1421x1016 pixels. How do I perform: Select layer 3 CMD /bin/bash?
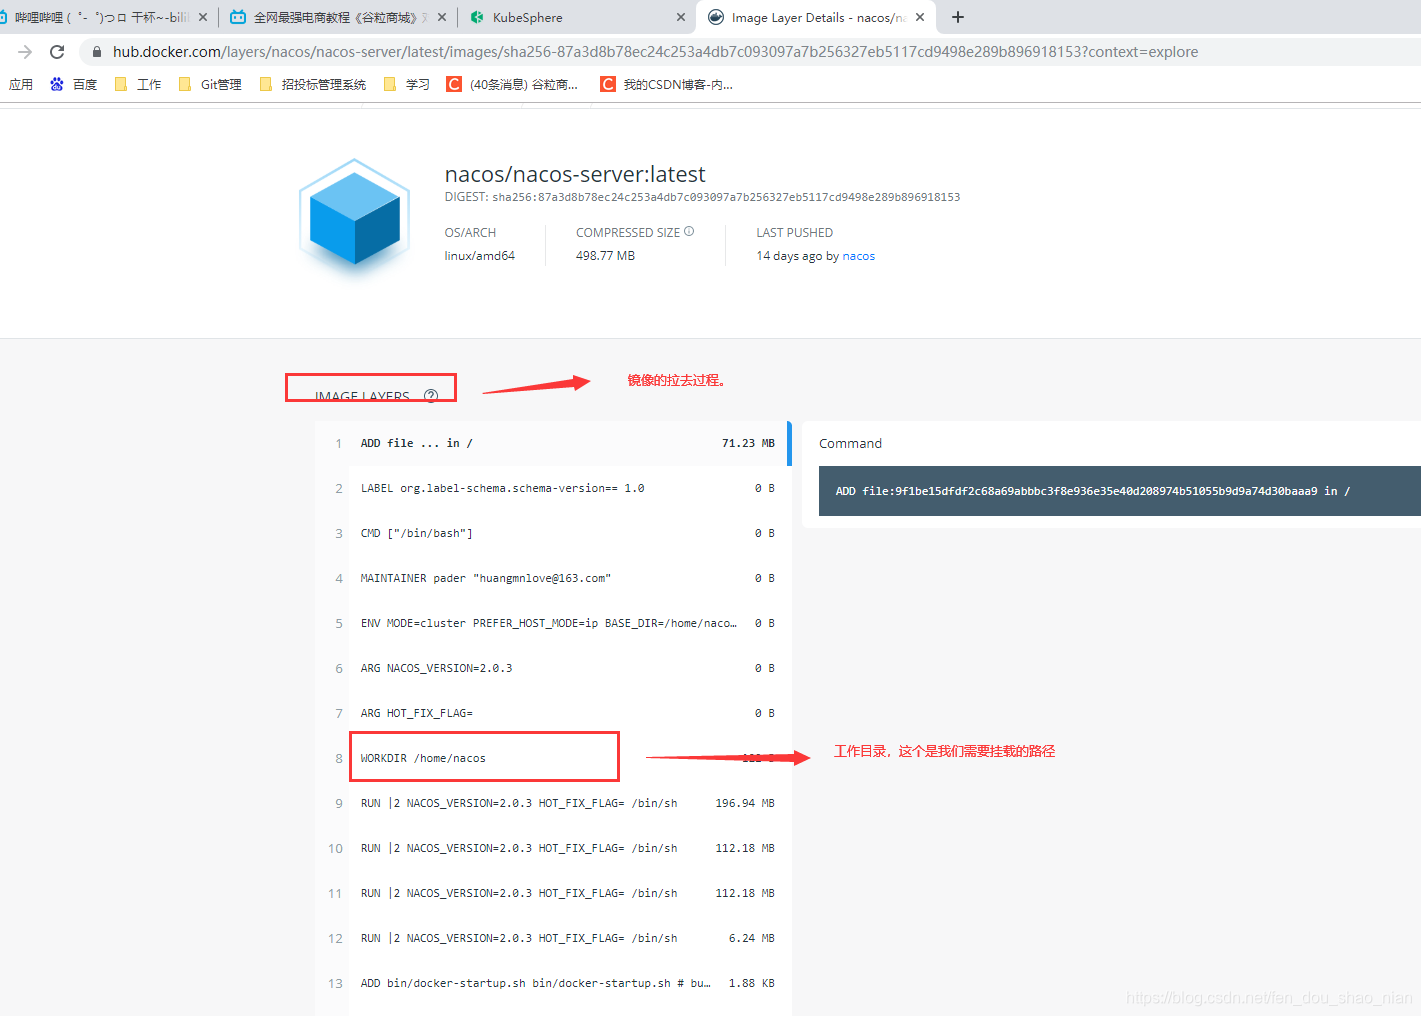(553, 533)
